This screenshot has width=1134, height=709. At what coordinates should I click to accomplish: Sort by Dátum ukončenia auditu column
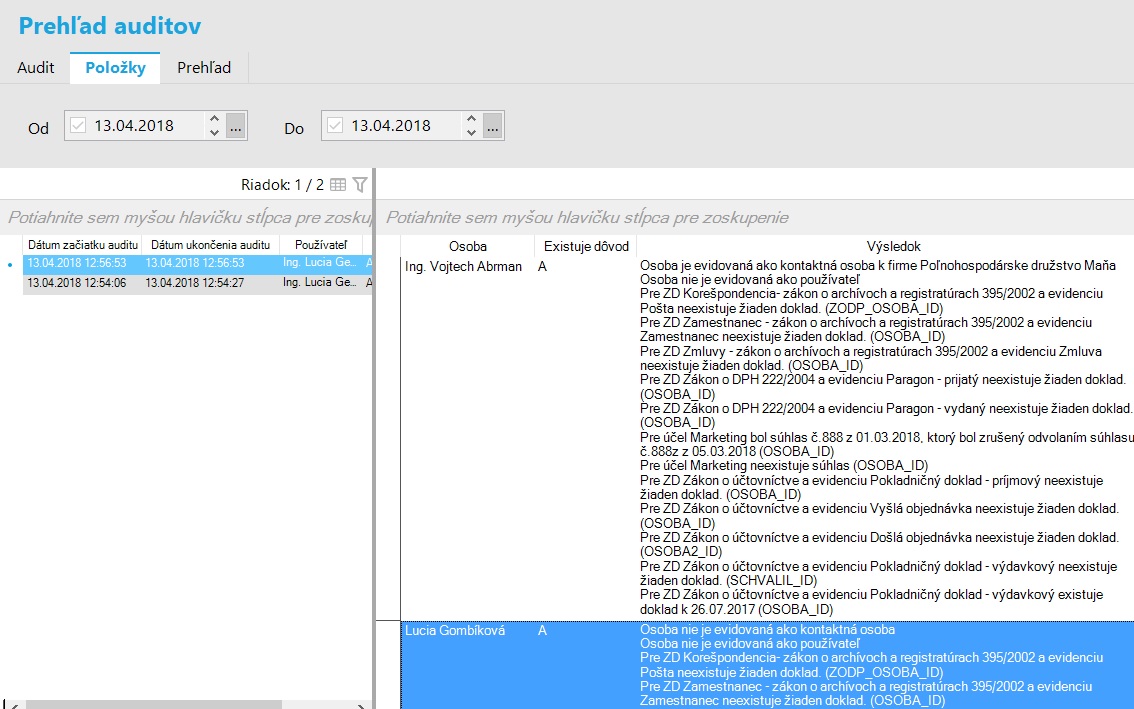210,245
